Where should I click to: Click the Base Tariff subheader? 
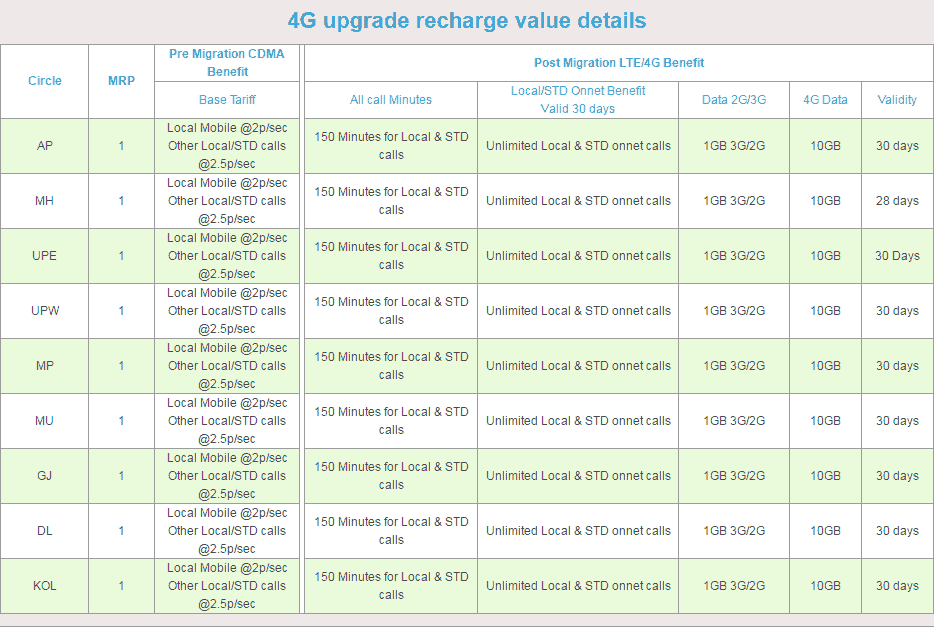point(228,100)
